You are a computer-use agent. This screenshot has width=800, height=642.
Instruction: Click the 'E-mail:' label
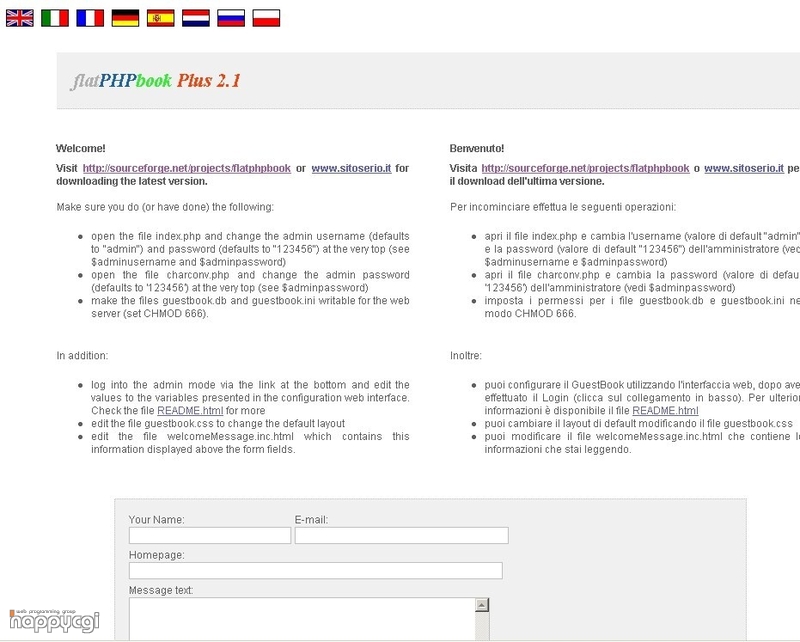point(311,520)
